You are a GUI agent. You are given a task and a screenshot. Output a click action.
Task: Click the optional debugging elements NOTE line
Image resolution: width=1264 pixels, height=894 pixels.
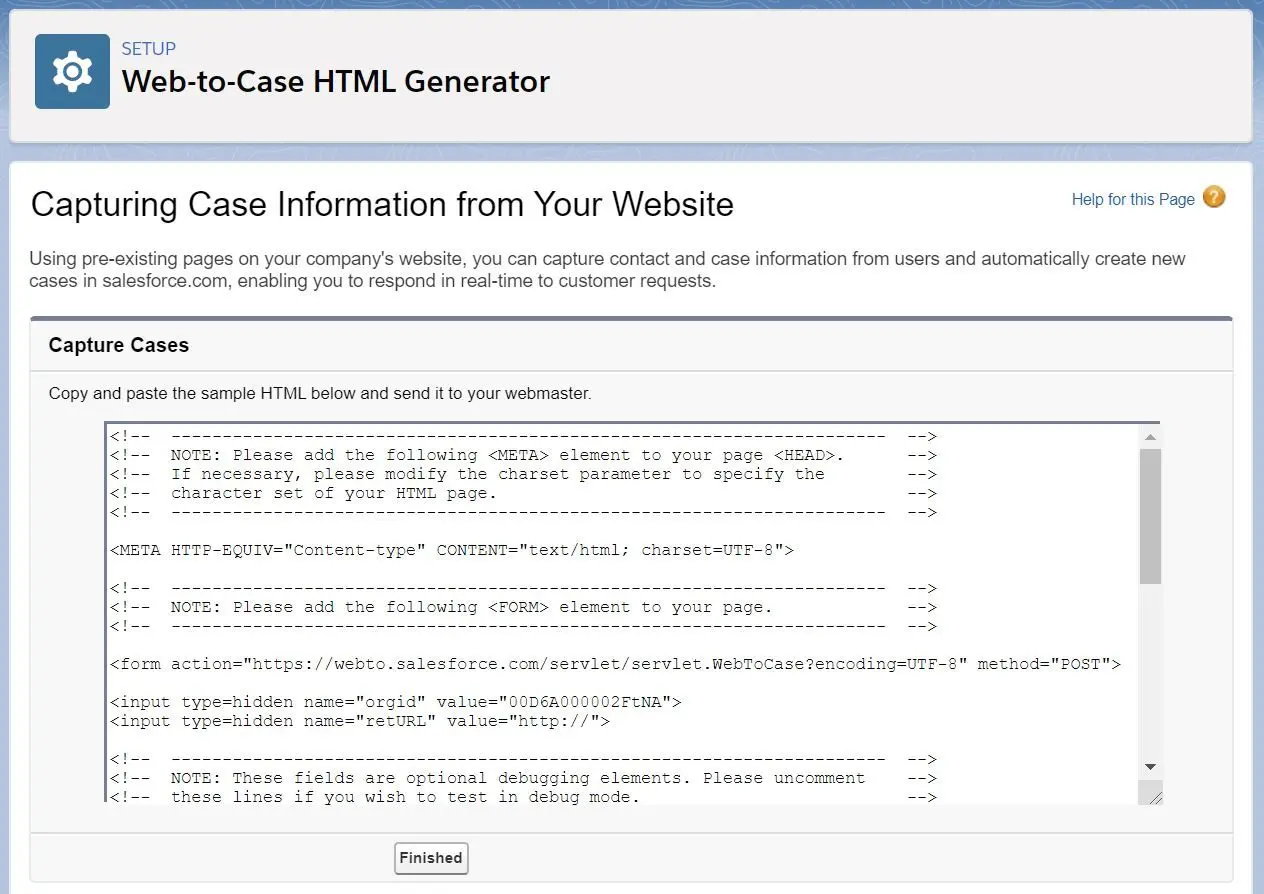(x=523, y=778)
